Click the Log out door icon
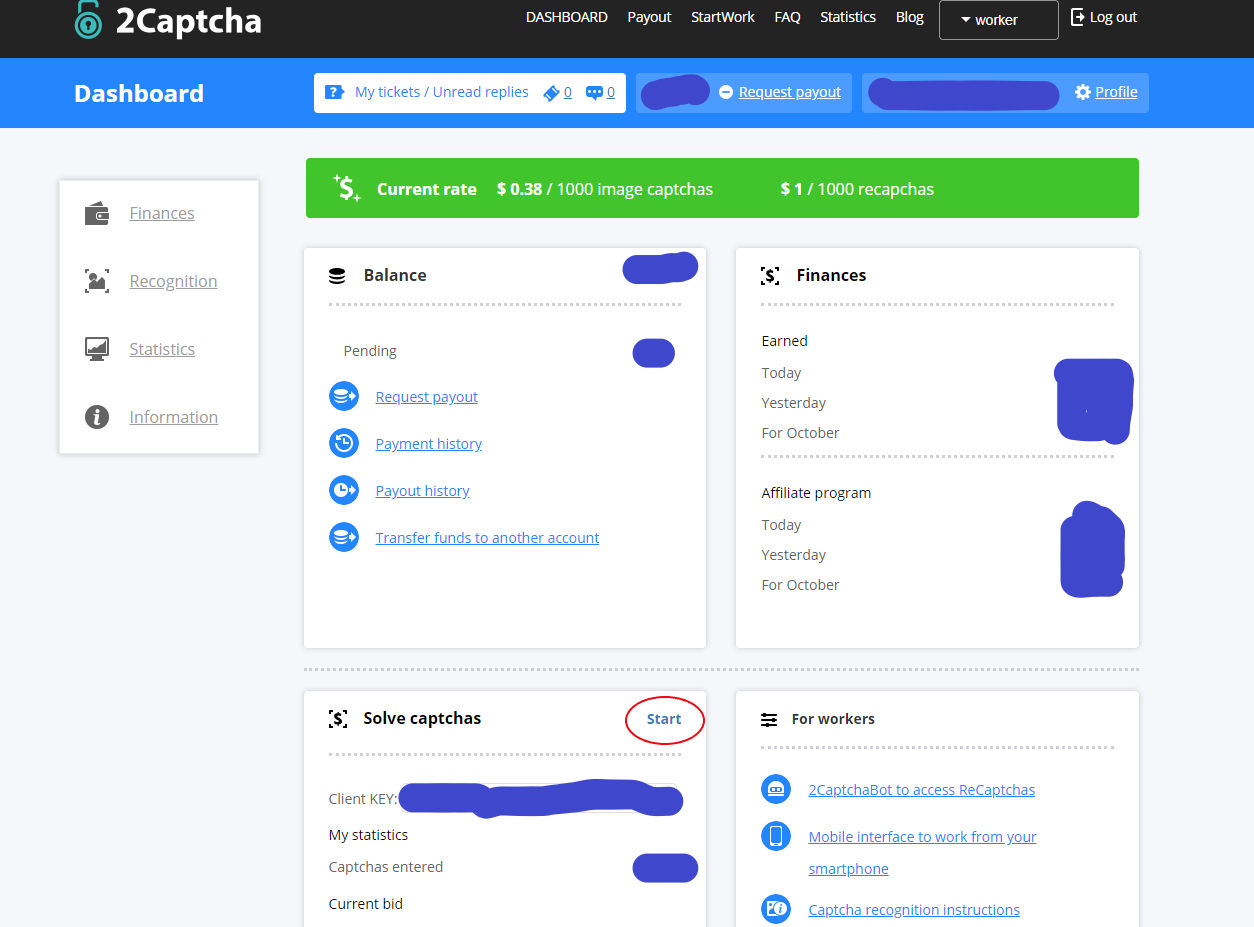 tap(1077, 17)
